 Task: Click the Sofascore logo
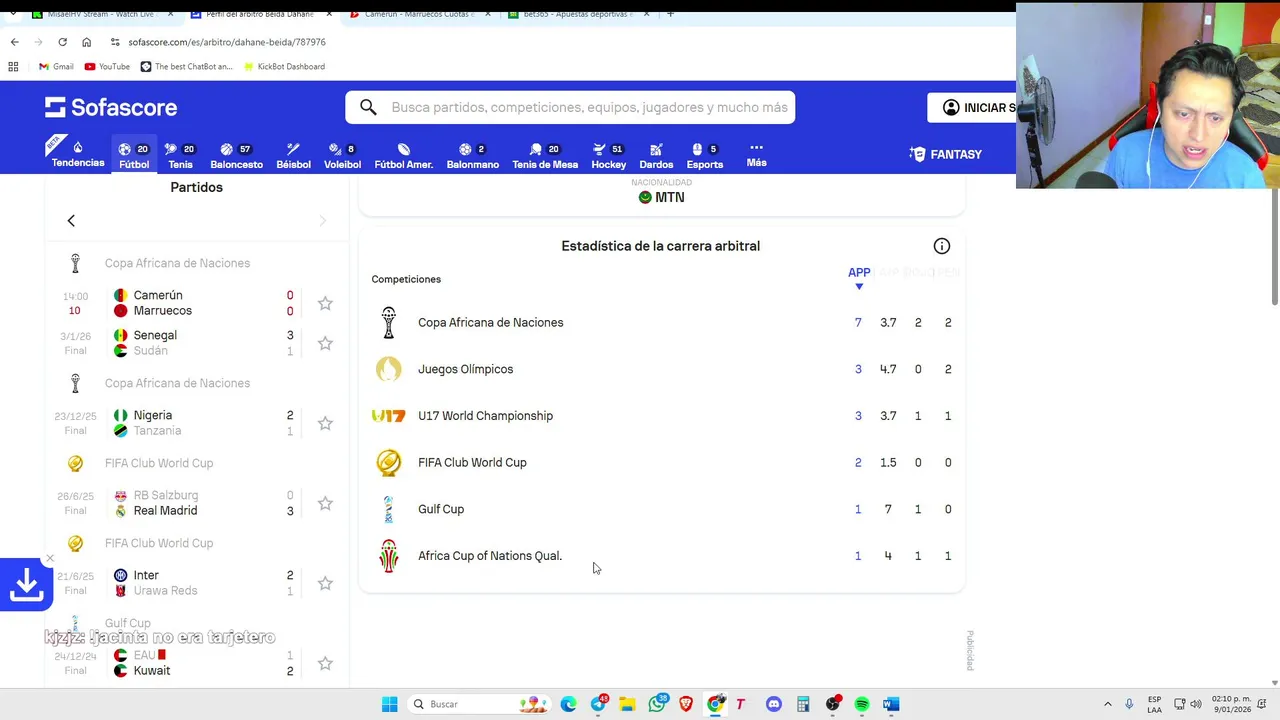click(x=111, y=107)
